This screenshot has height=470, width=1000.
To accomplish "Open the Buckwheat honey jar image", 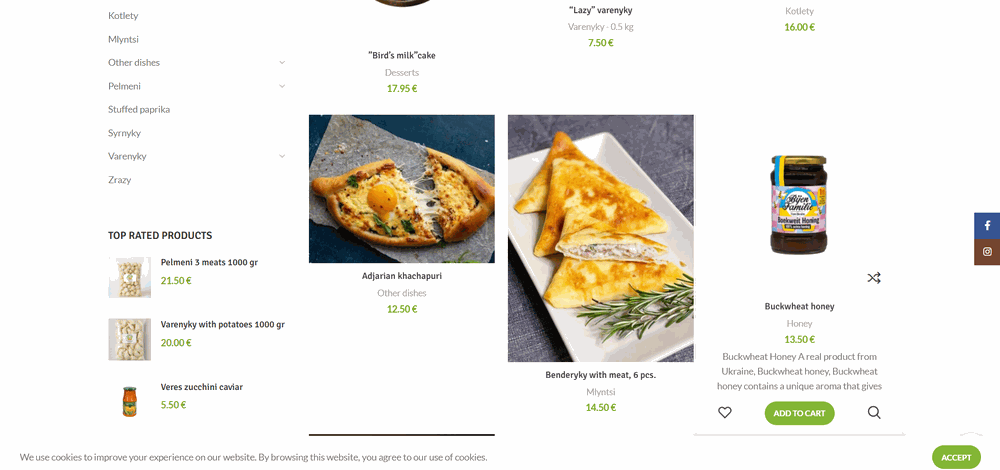I will (799, 205).
